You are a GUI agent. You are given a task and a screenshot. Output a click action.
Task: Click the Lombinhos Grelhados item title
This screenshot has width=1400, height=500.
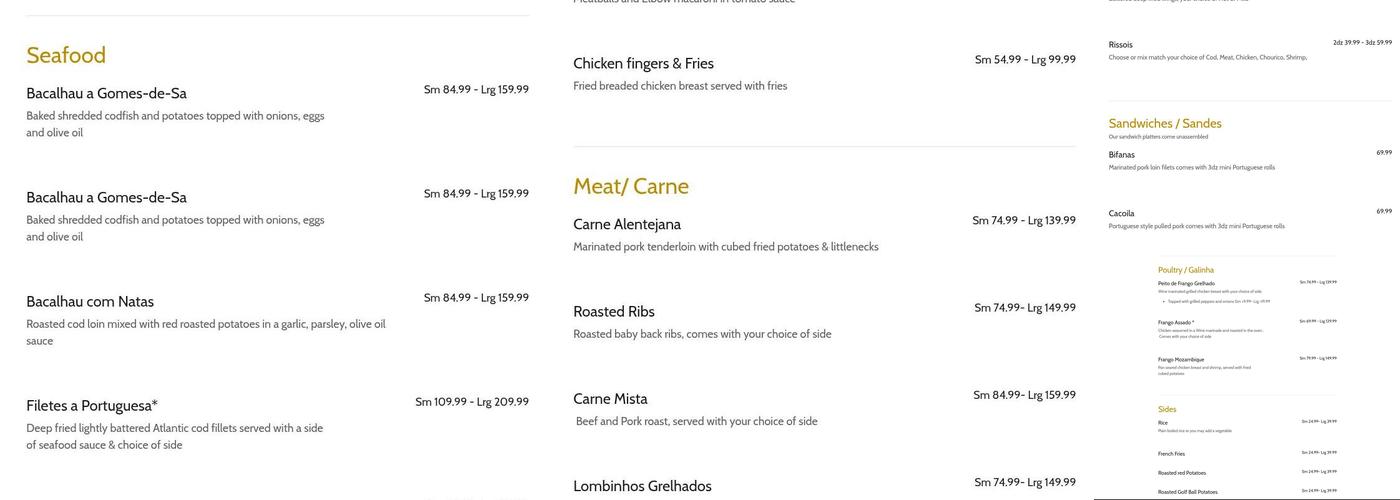(x=642, y=487)
